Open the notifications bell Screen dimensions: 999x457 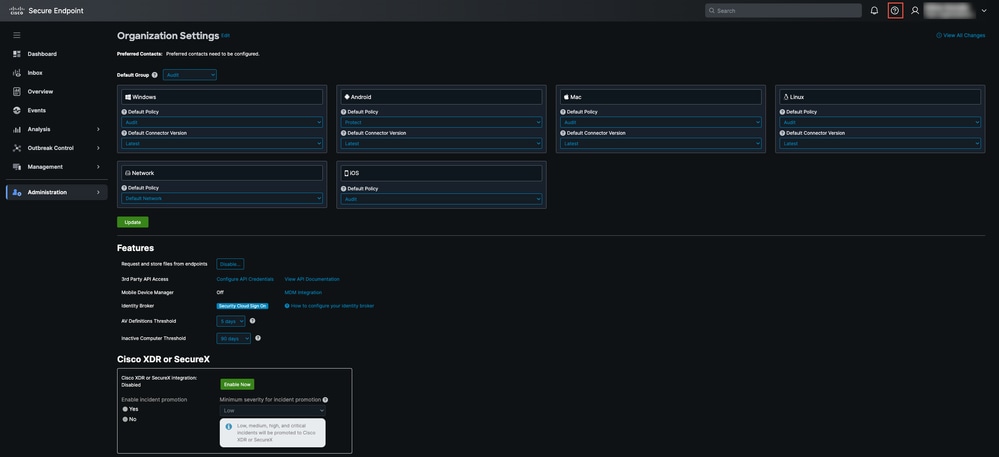(874, 11)
